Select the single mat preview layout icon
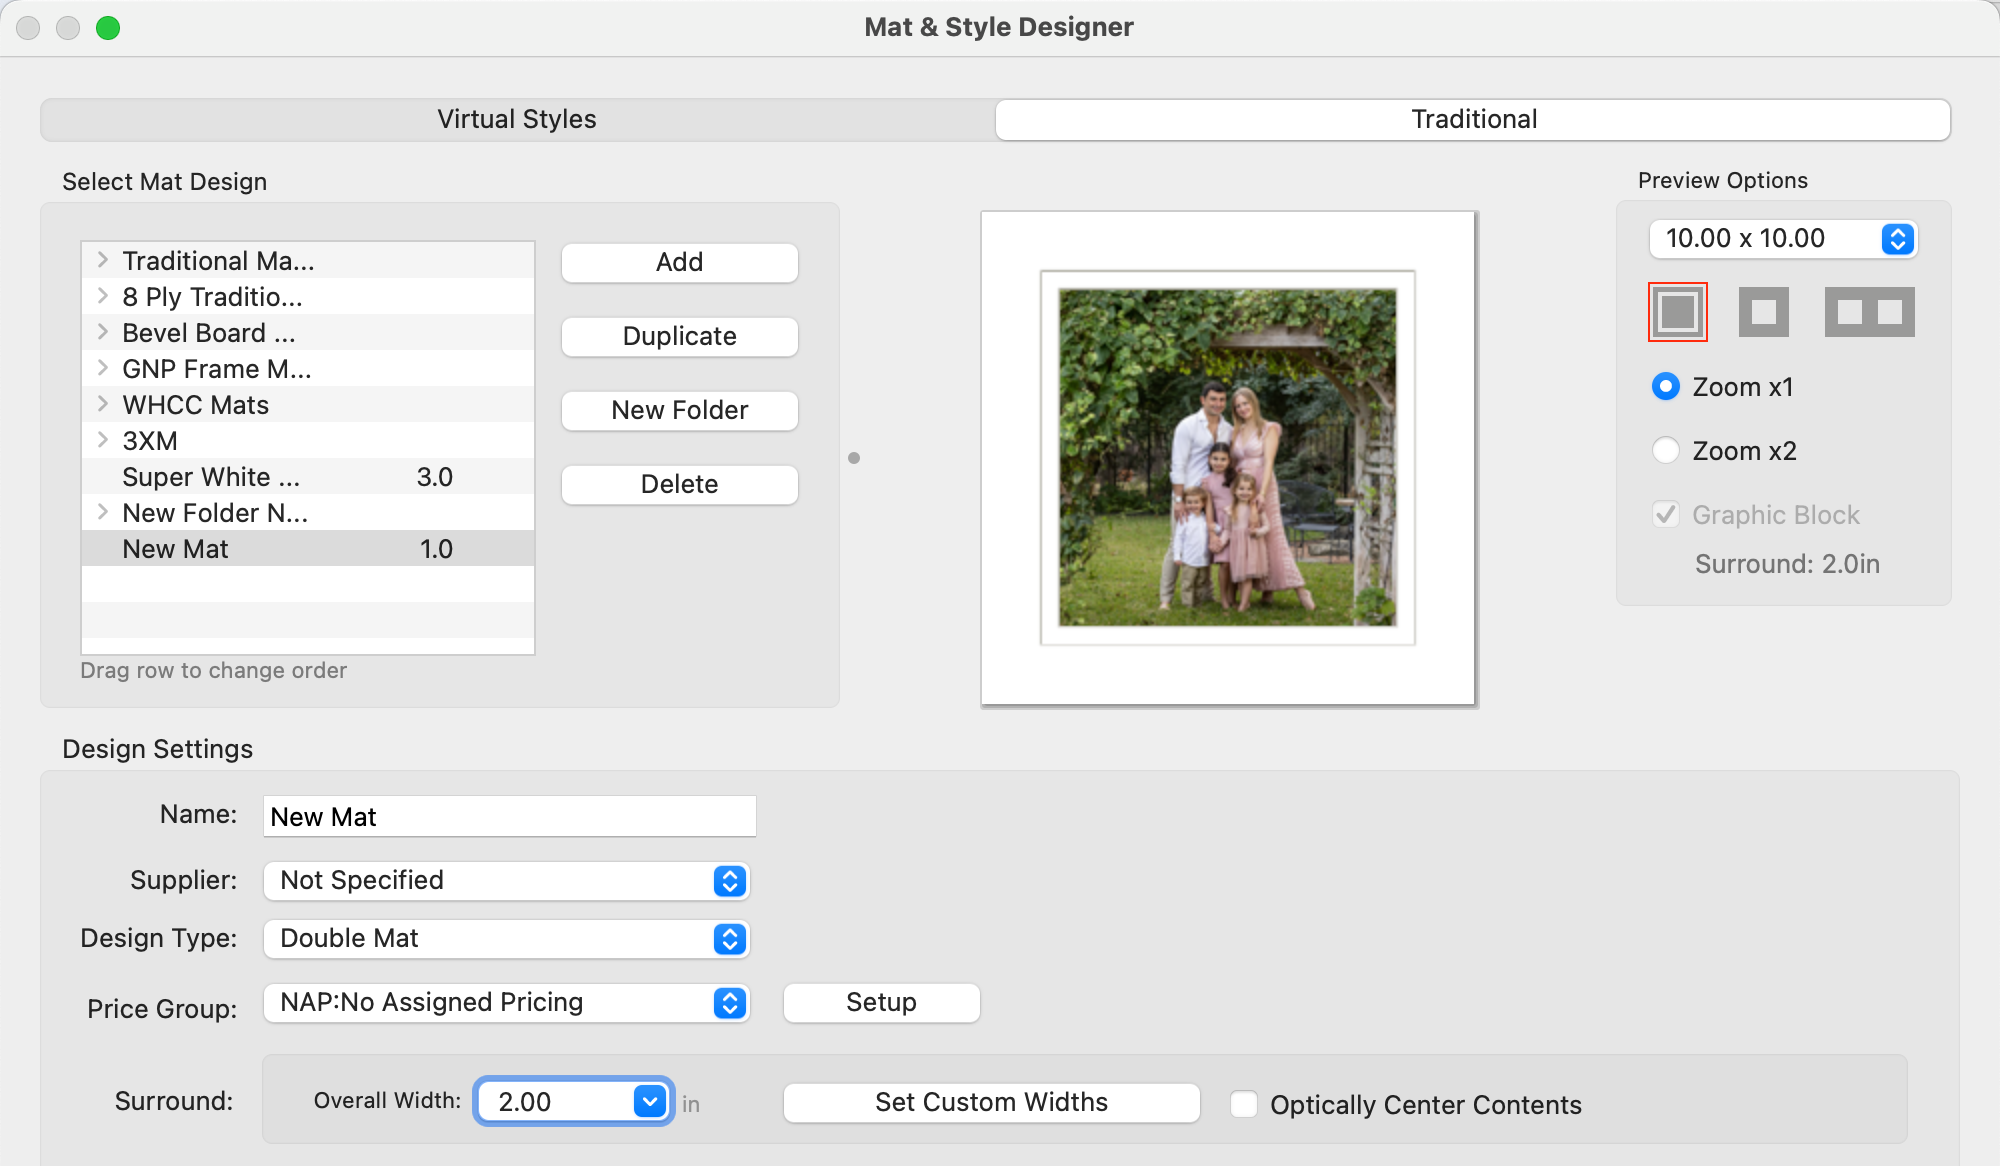This screenshot has height=1166, width=2000. [x=1677, y=312]
